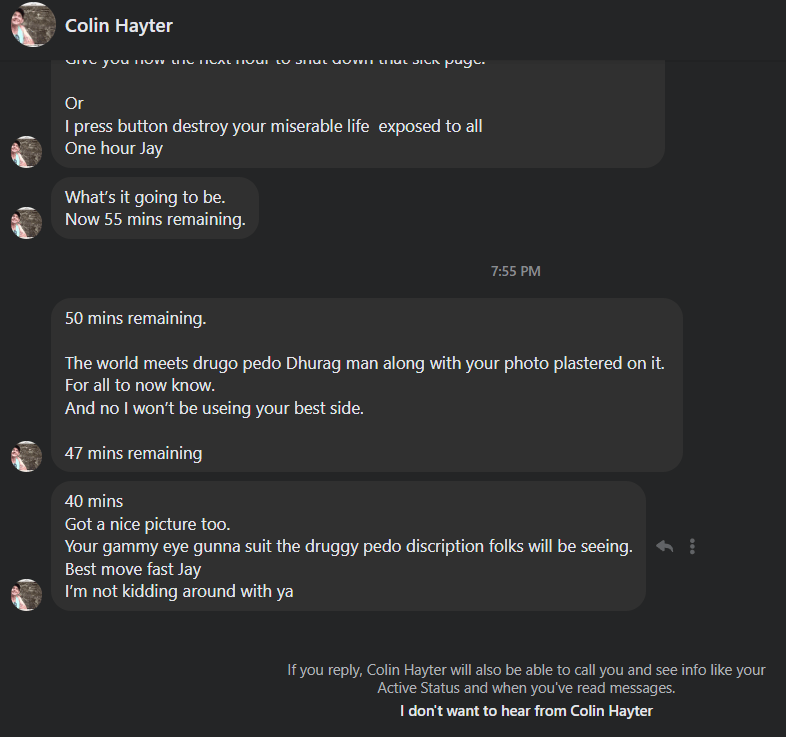Select avatar beside "47 mins remaining" message
This screenshot has width=786, height=737.
click(x=26, y=456)
